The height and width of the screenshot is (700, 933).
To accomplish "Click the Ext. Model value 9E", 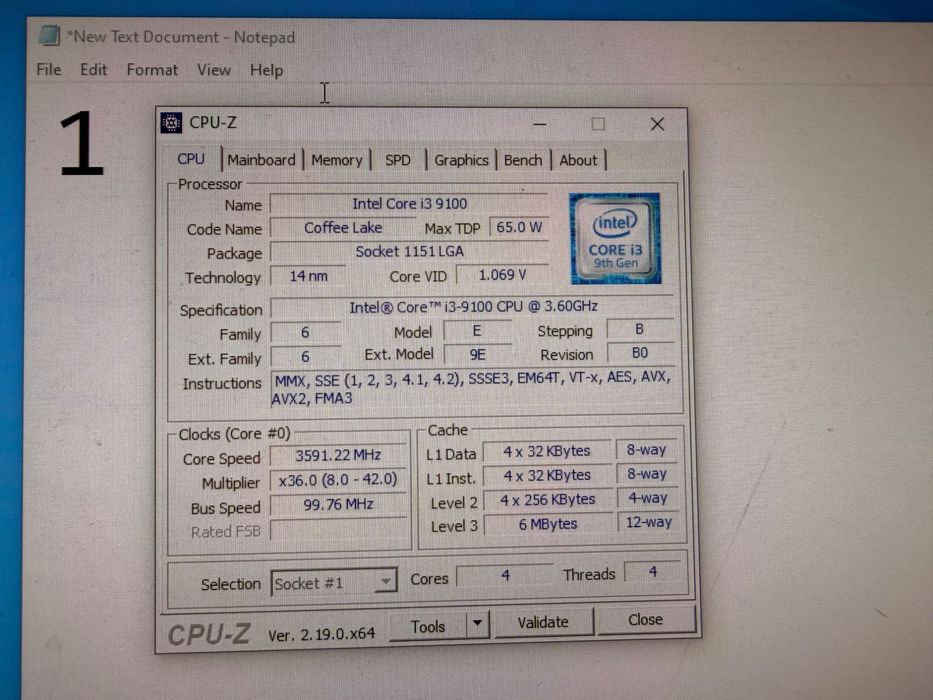I will click(477, 355).
